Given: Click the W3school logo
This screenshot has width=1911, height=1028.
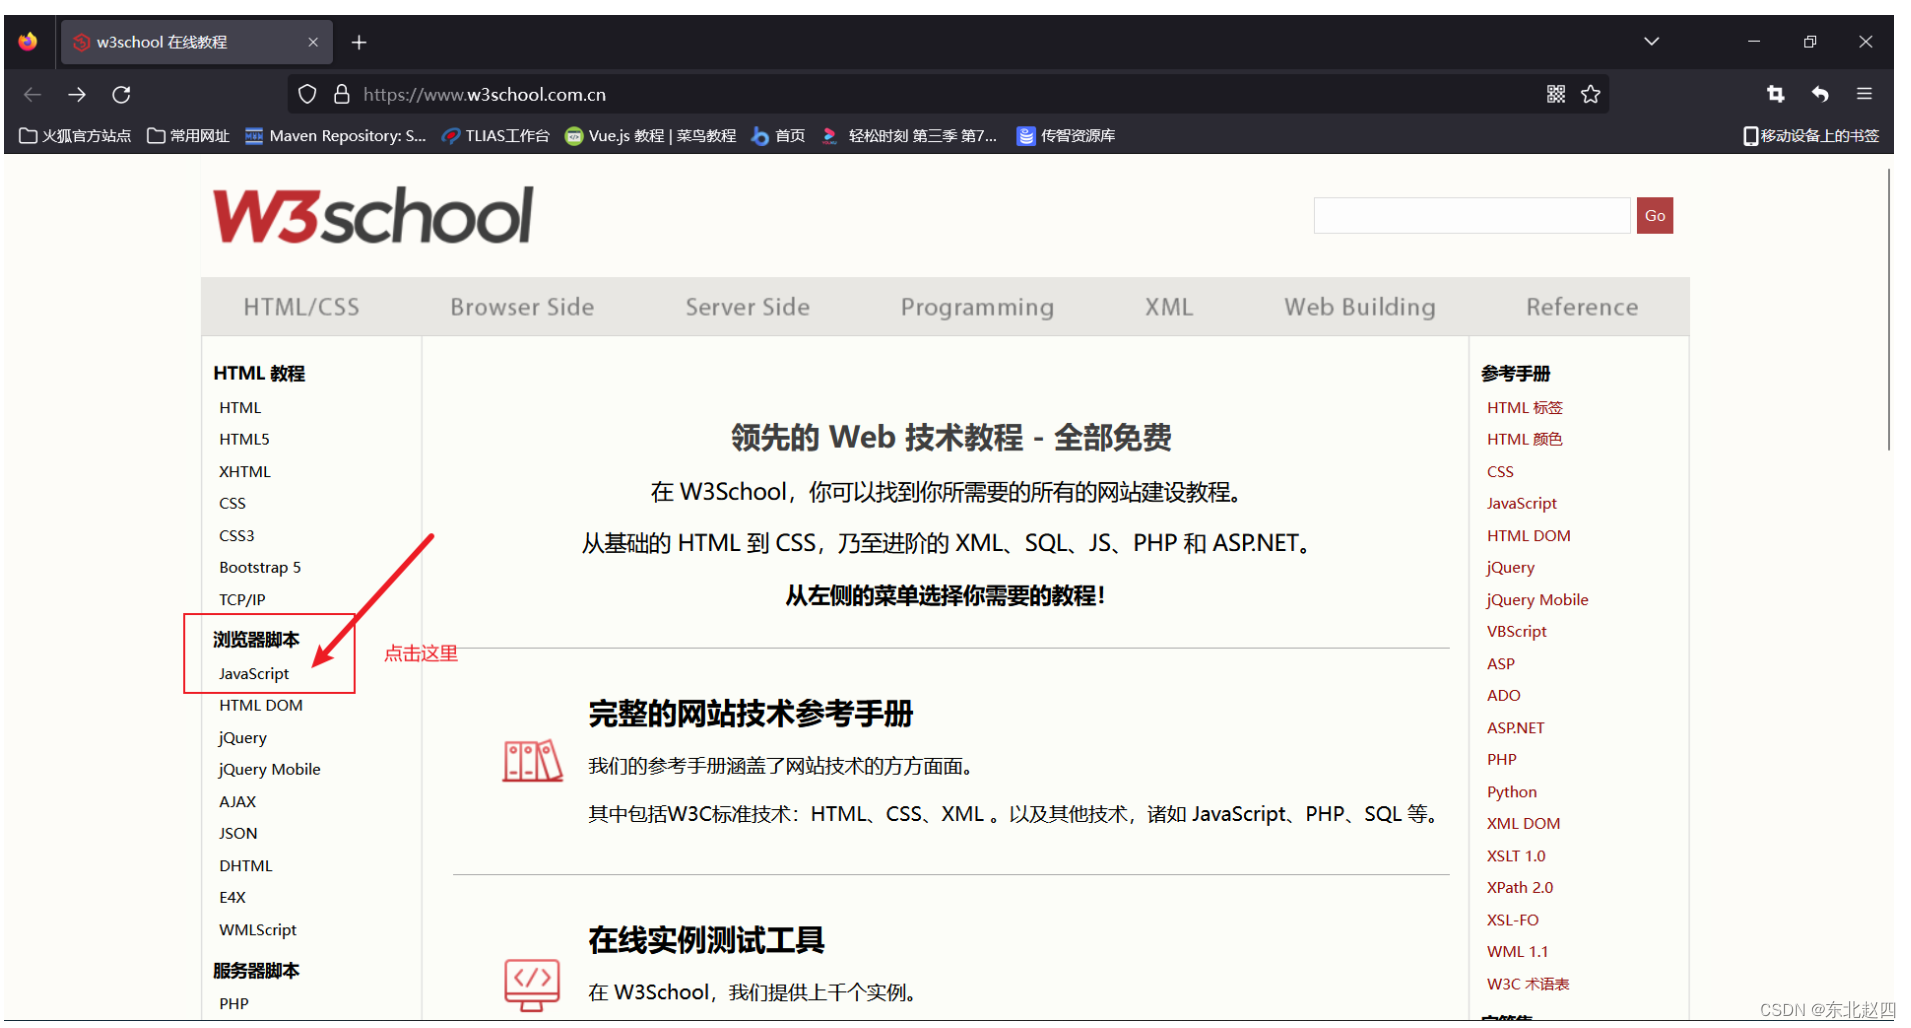Looking at the screenshot, I should pyautogui.click(x=373, y=216).
